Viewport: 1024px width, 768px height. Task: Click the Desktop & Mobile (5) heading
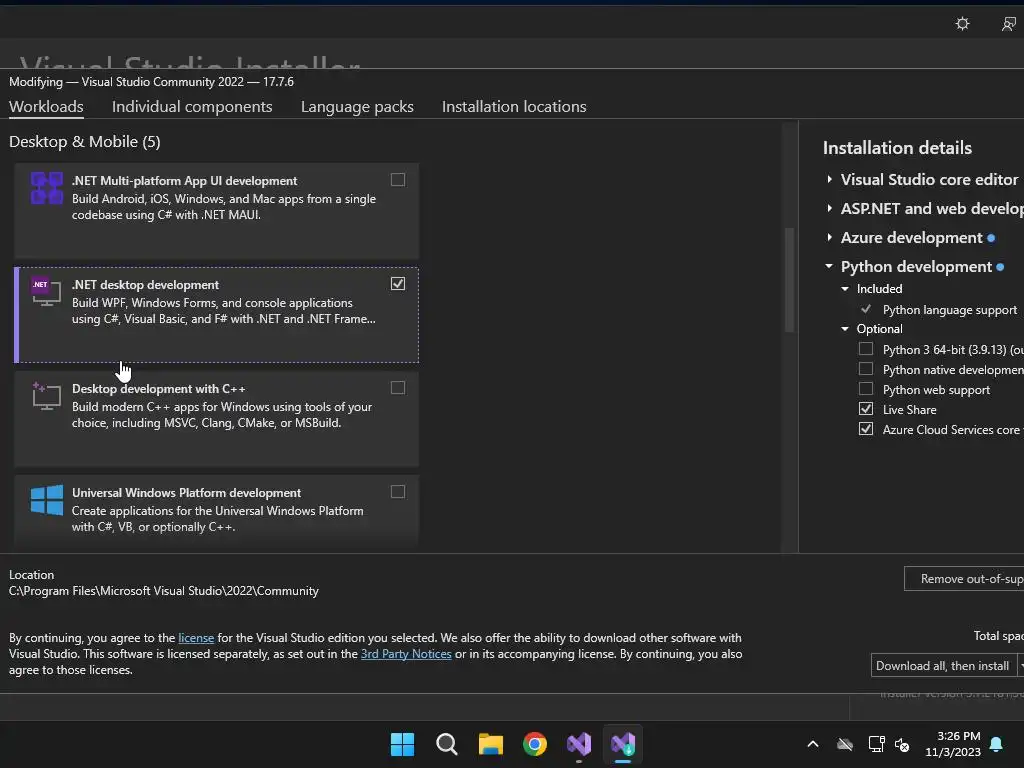pos(85,142)
